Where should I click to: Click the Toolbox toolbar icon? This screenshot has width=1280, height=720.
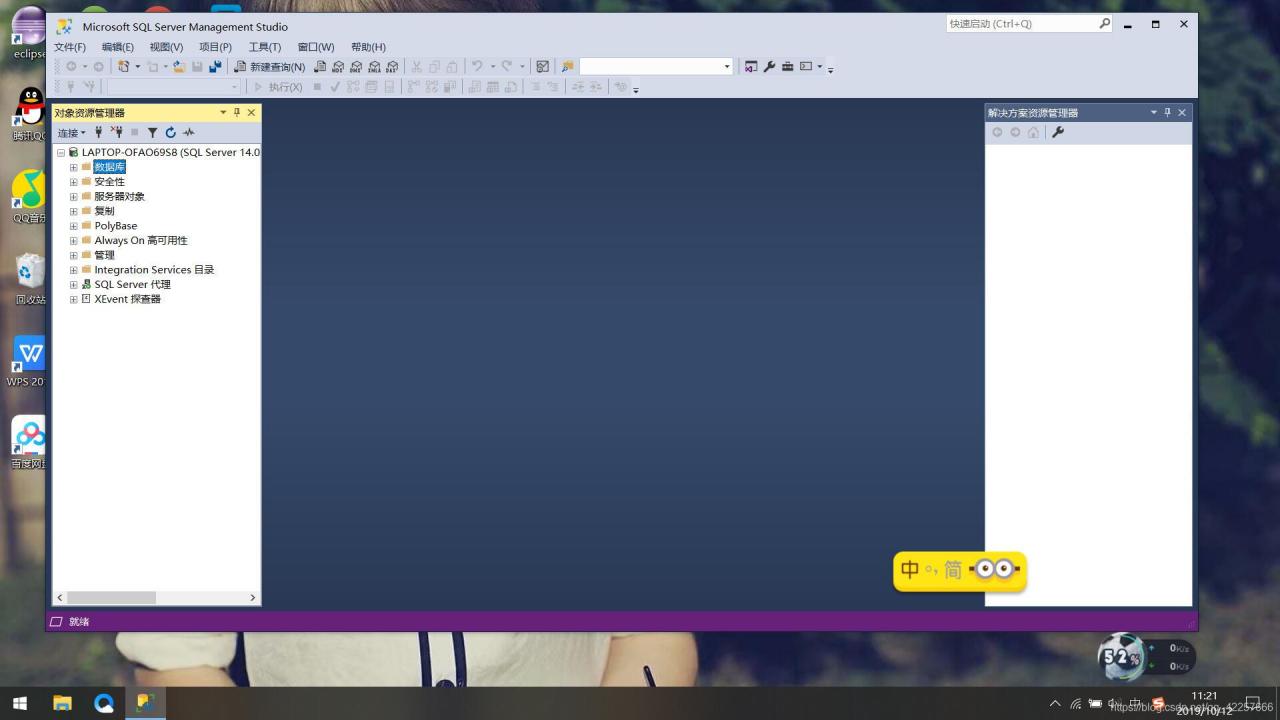(787, 67)
